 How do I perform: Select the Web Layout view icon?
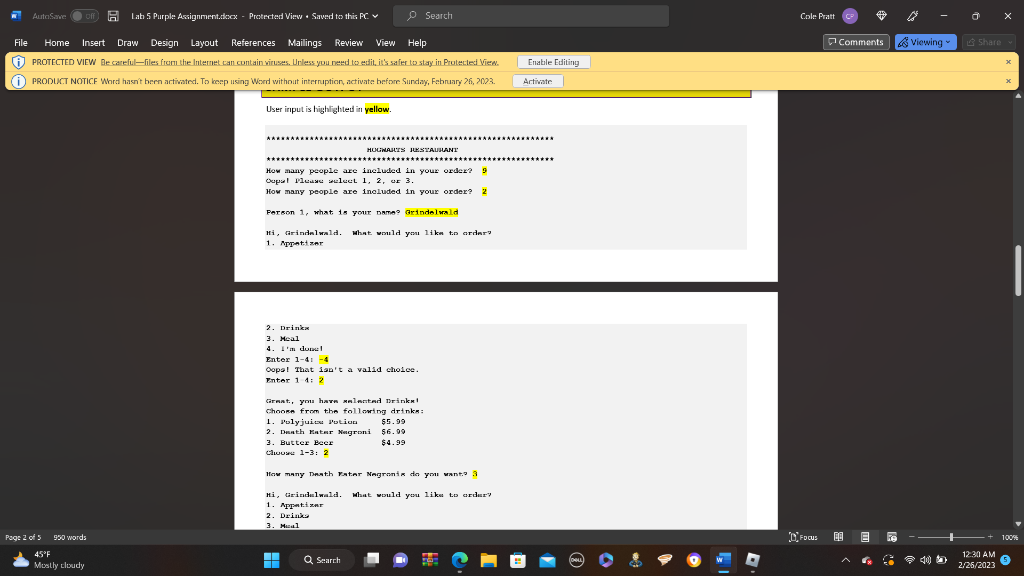[x=893, y=537]
